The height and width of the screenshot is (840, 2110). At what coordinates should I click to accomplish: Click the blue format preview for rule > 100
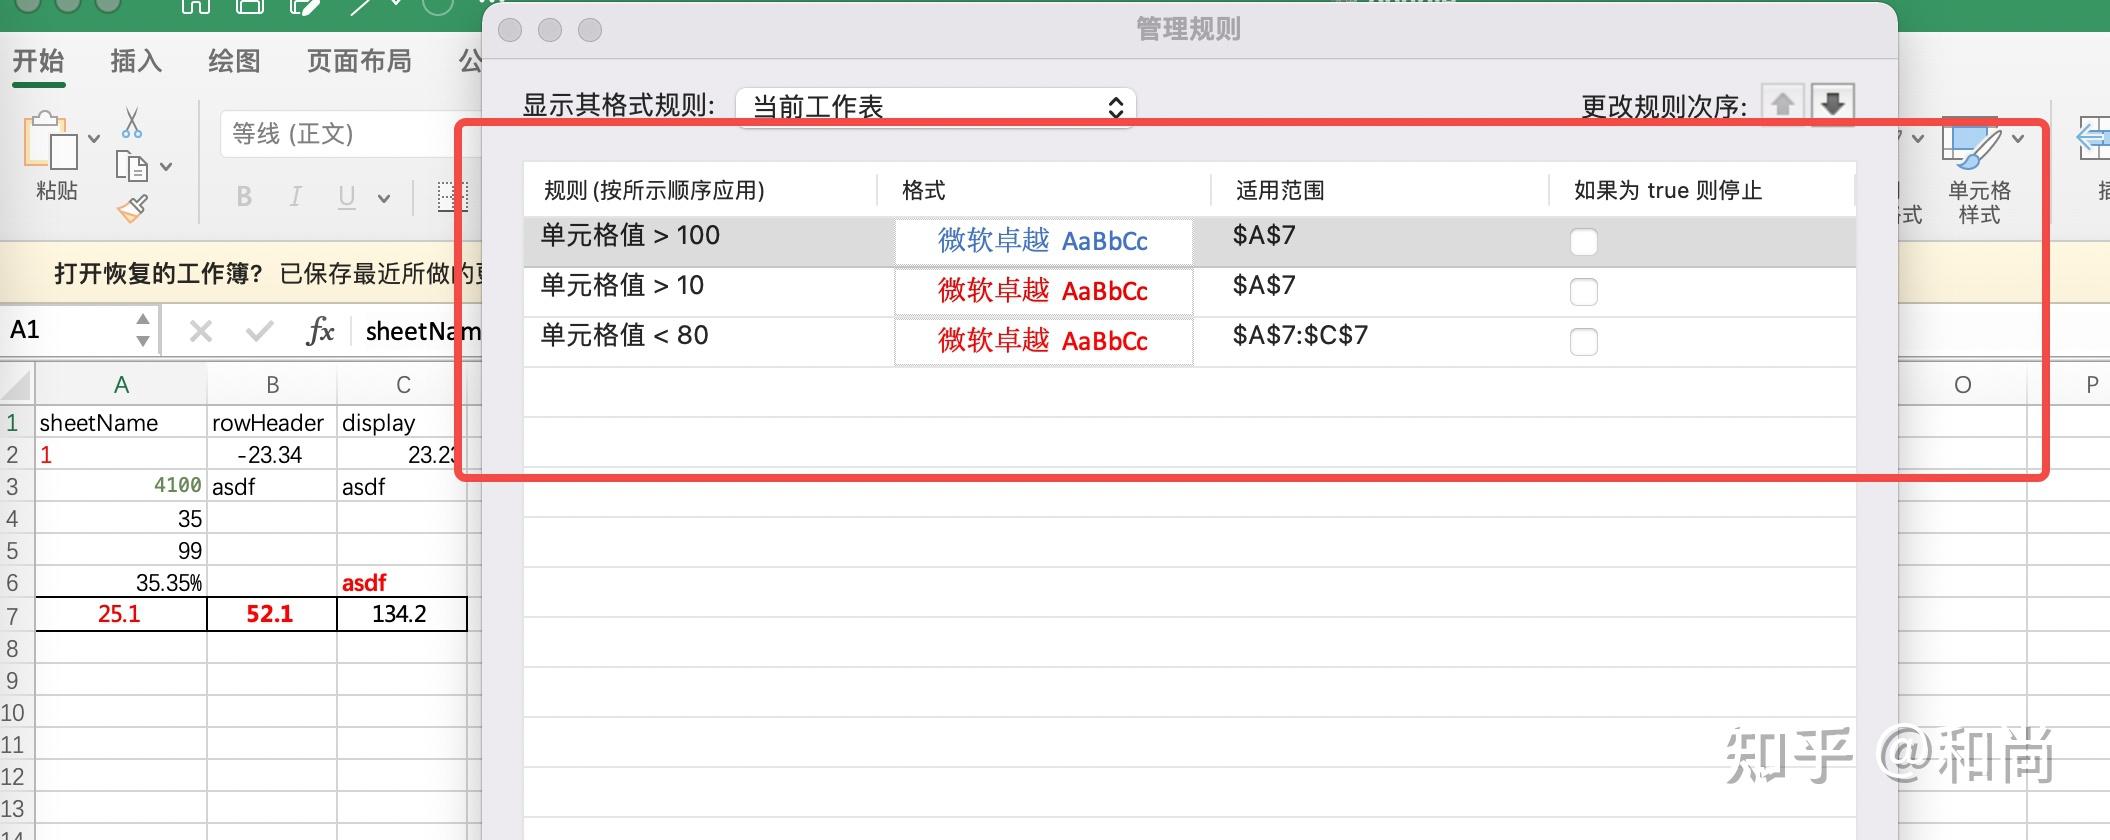(x=1043, y=241)
